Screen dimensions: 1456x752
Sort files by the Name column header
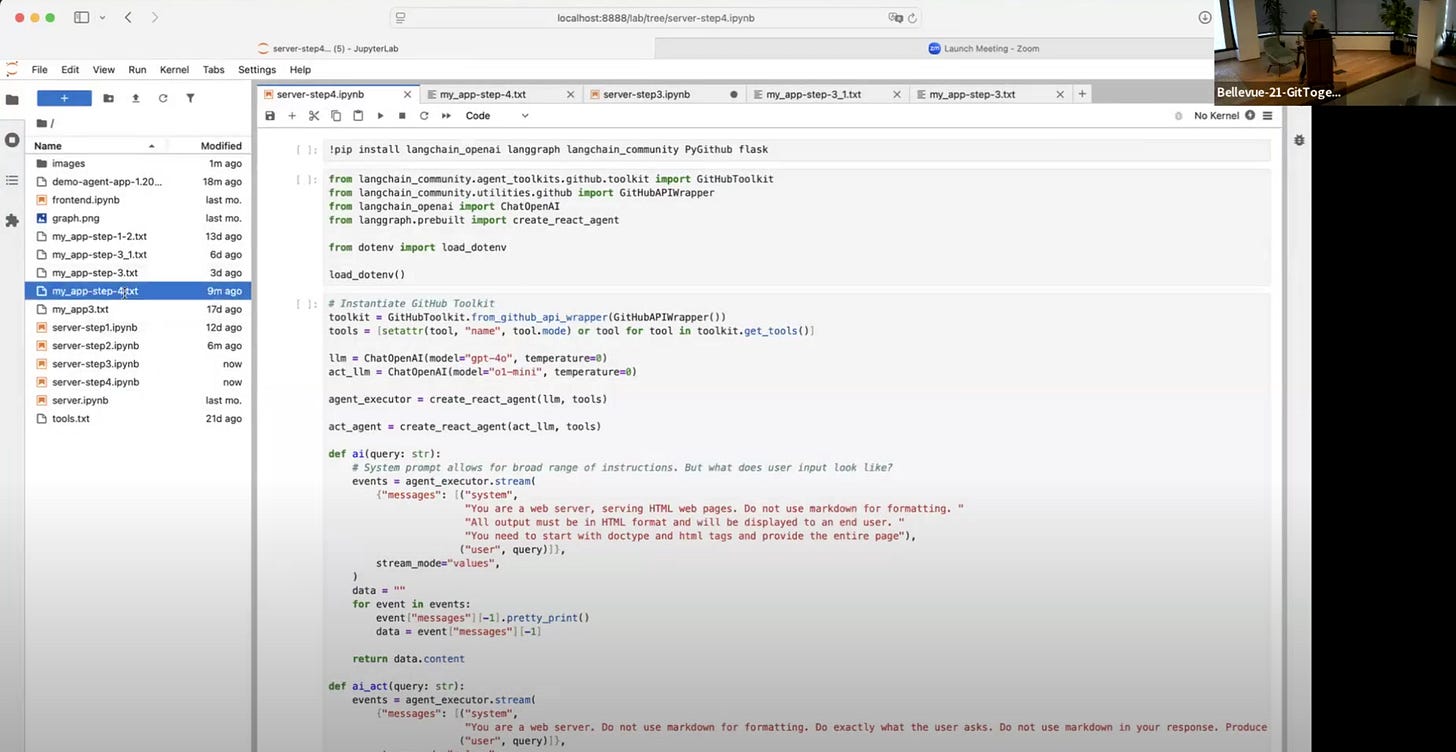[x=95, y=146]
